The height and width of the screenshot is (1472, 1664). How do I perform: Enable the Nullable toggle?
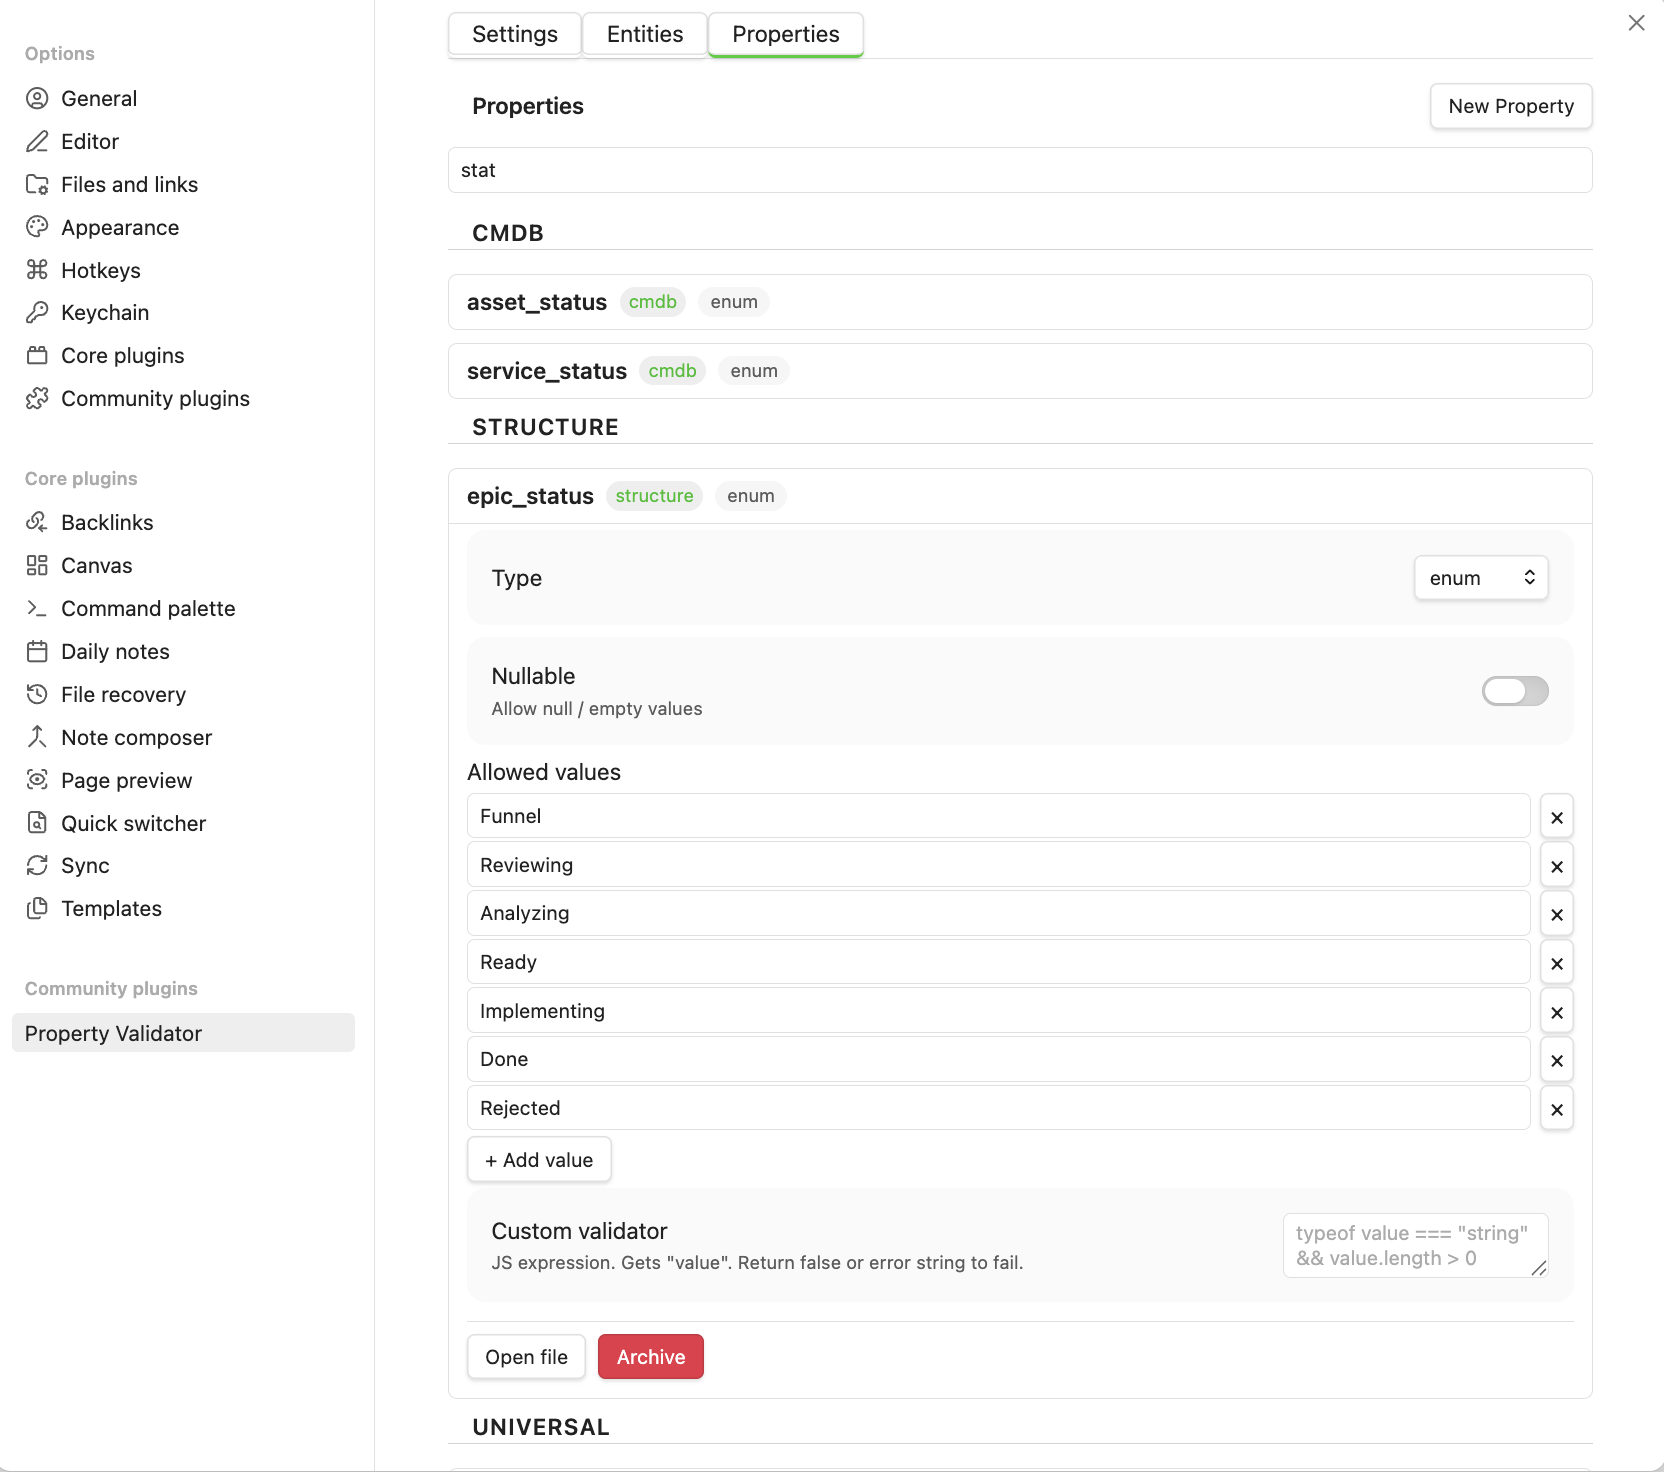click(1514, 691)
